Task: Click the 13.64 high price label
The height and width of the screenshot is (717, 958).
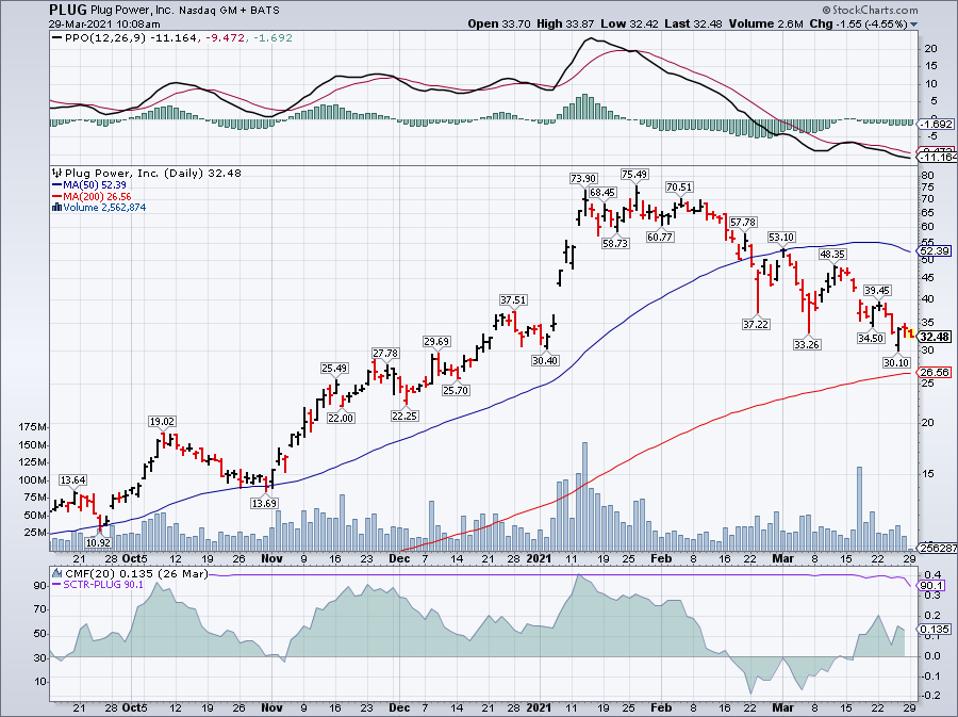Action: 72,480
